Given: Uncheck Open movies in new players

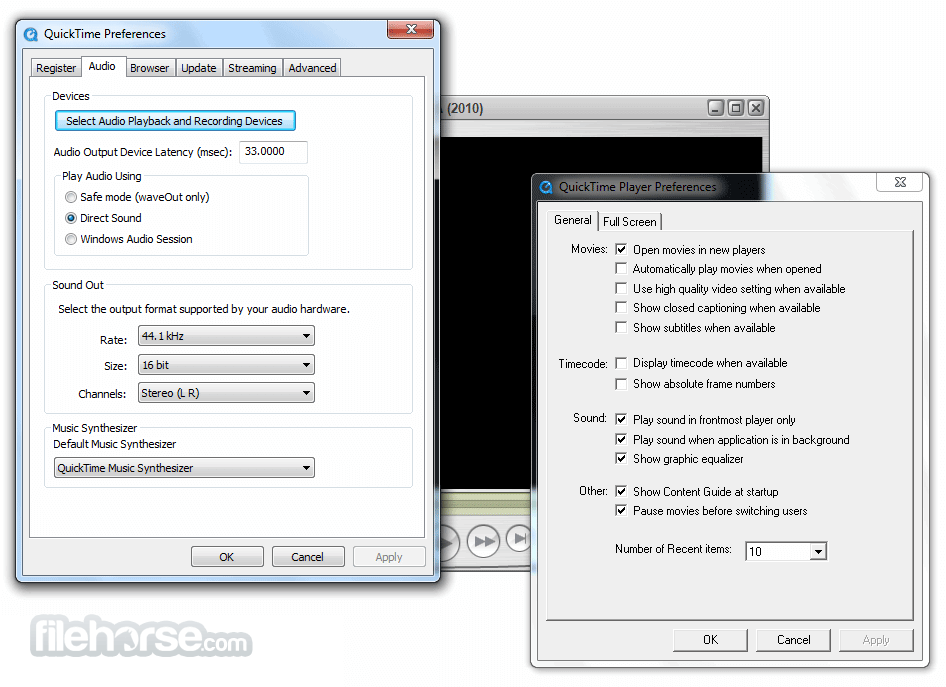Looking at the screenshot, I should [621, 249].
